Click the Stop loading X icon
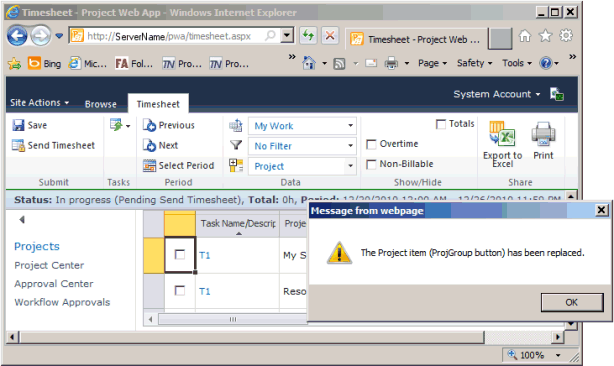Viewport: 614px width, 366px height. (330, 36)
